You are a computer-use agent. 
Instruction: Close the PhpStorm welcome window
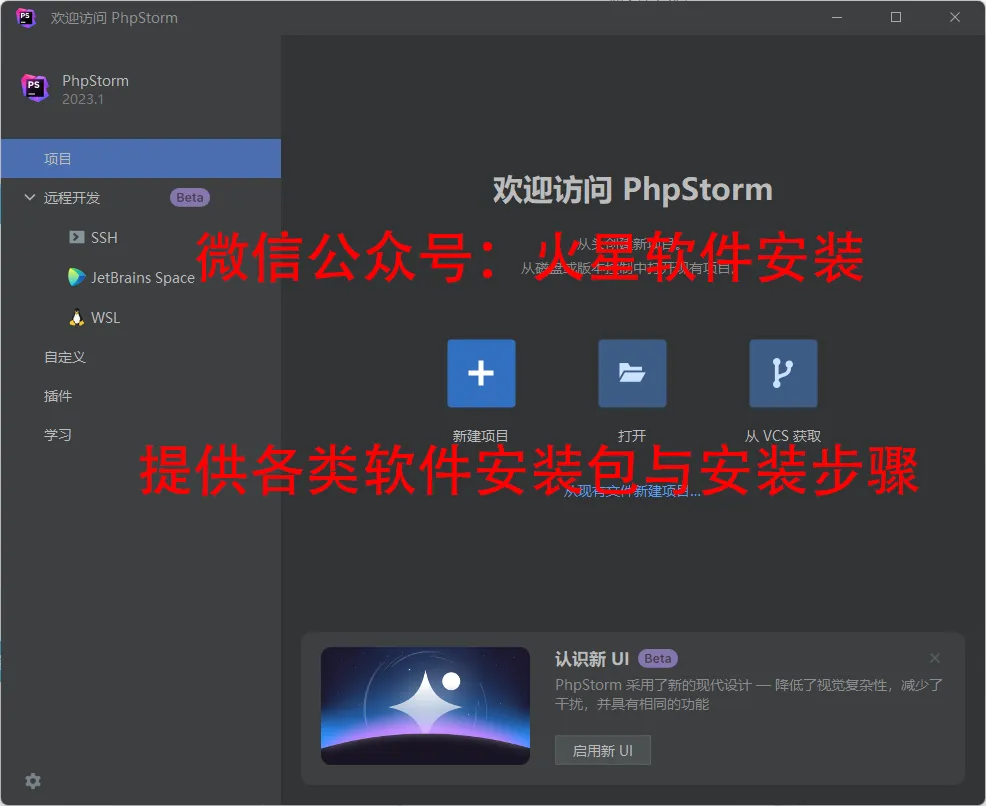coord(955,17)
